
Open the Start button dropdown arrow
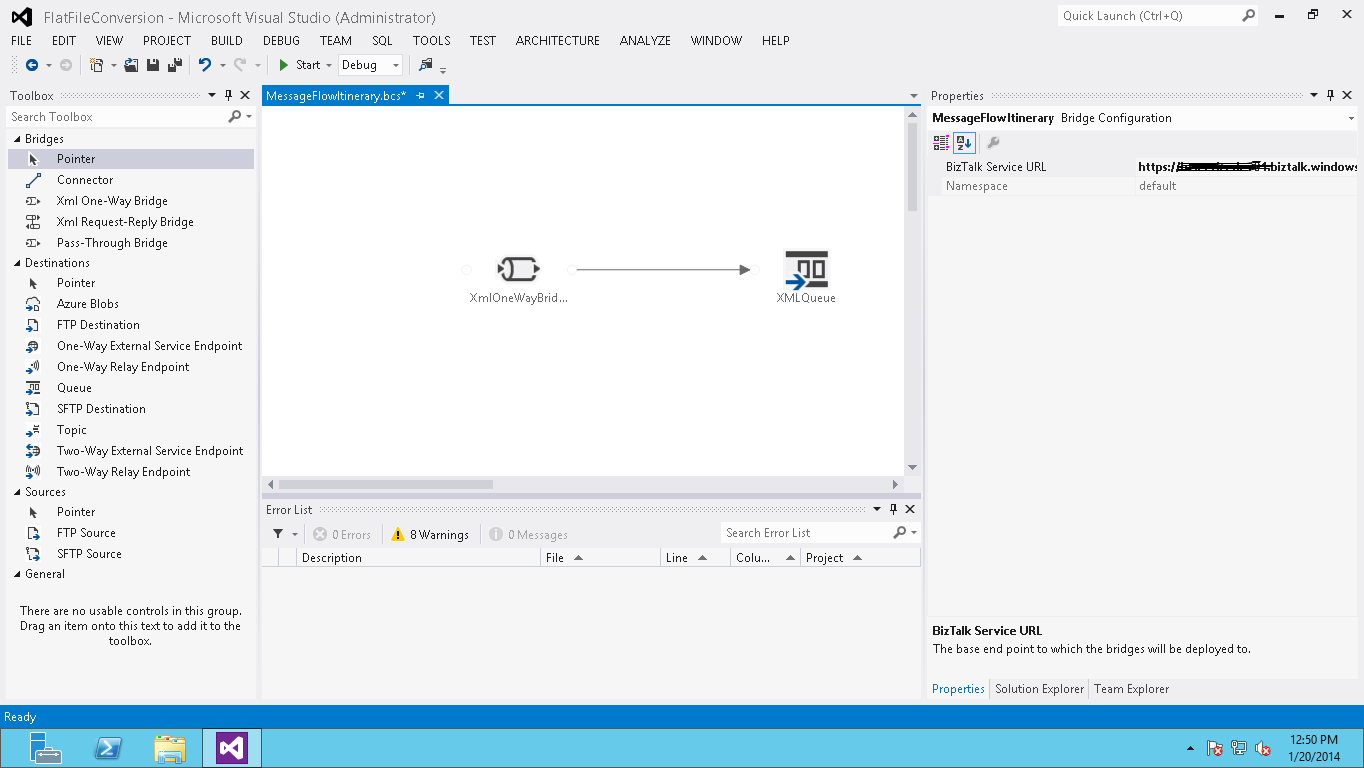329,65
